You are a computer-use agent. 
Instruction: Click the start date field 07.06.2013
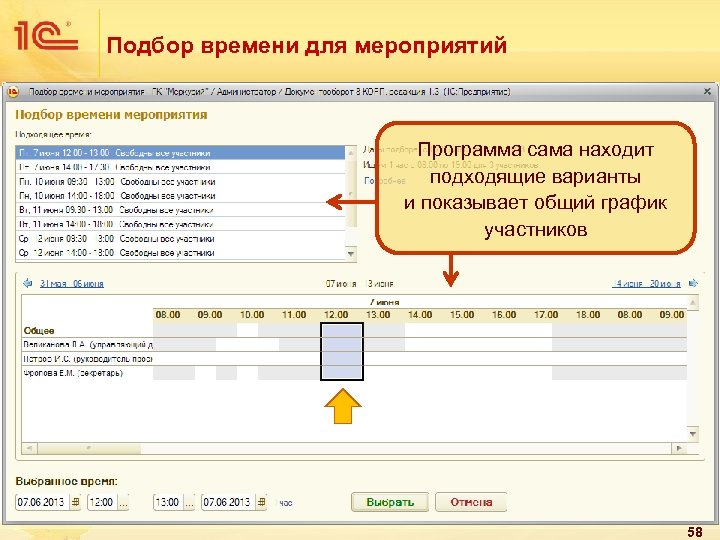tap(42, 502)
